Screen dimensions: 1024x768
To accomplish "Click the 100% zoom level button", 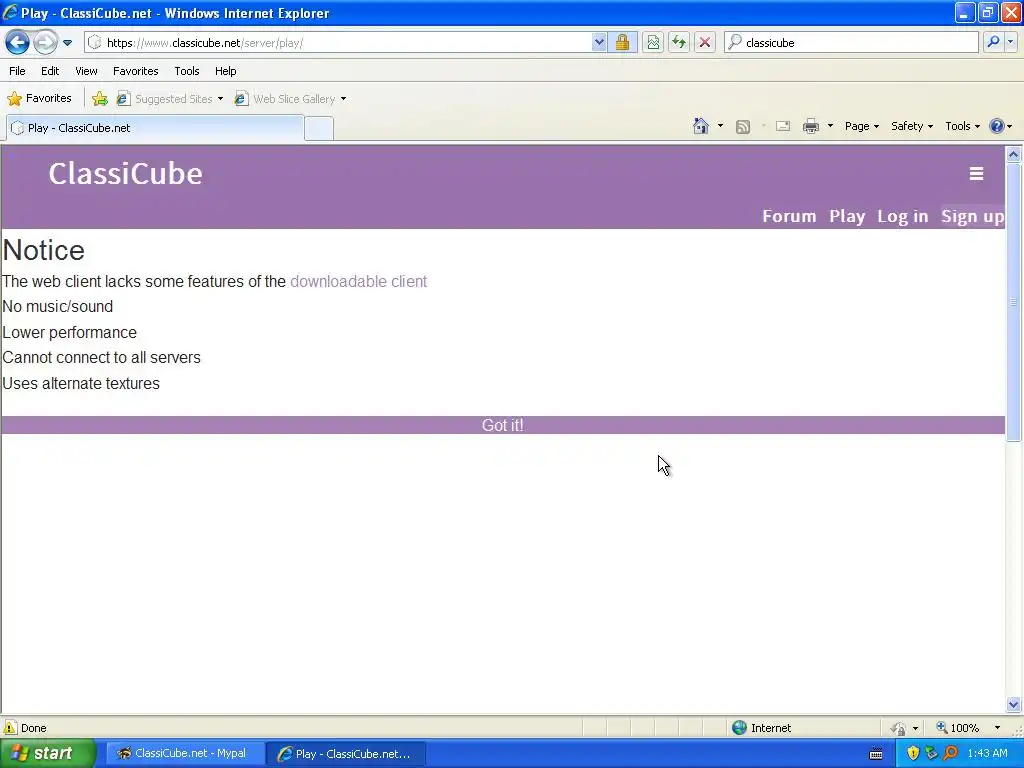I will point(959,728).
